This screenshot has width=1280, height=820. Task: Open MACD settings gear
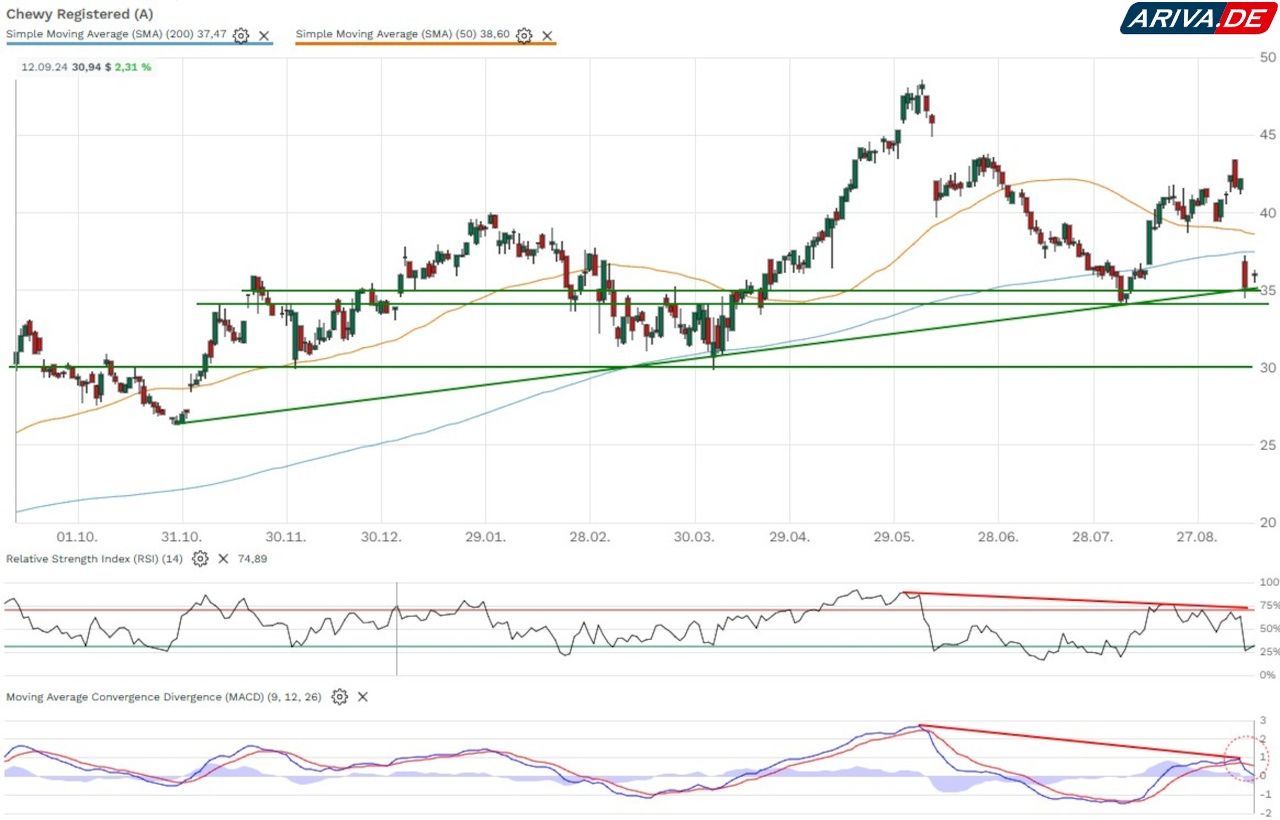pyautogui.click(x=340, y=697)
